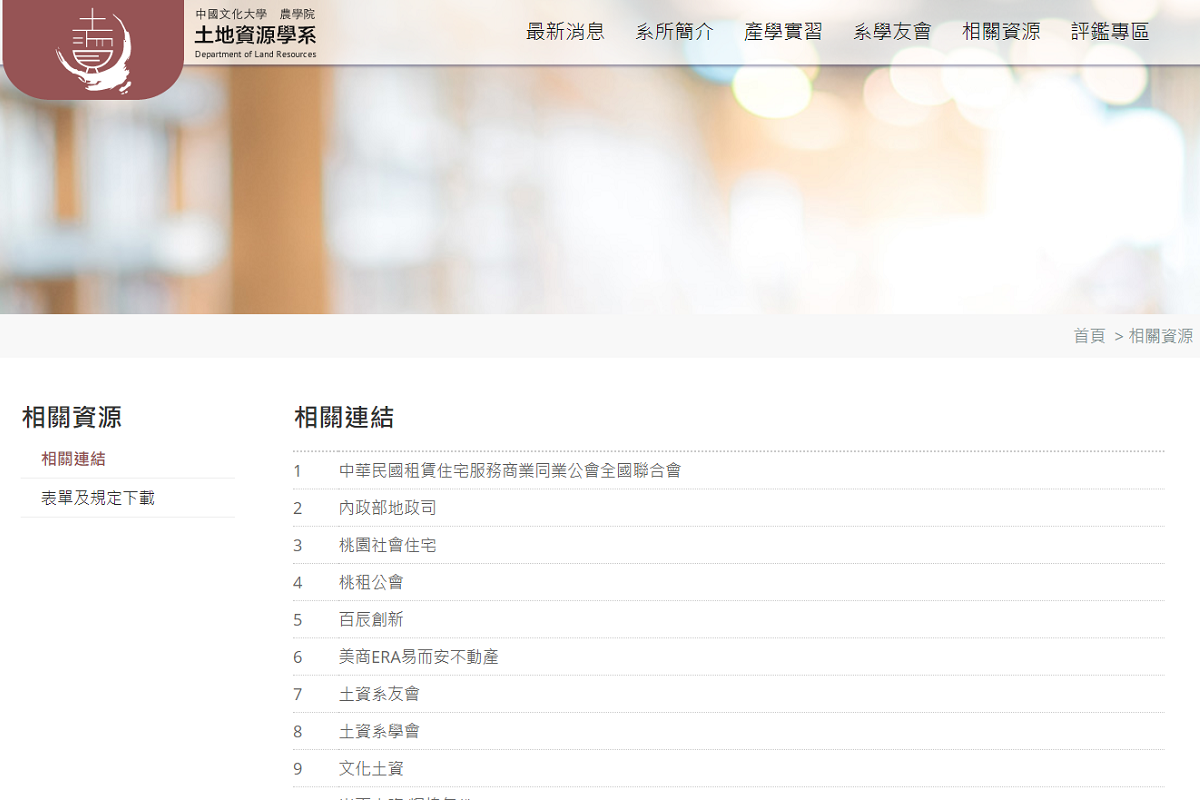Visit the 內政部地政司 link
Image resolution: width=1200 pixels, height=800 pixels.
388,508
